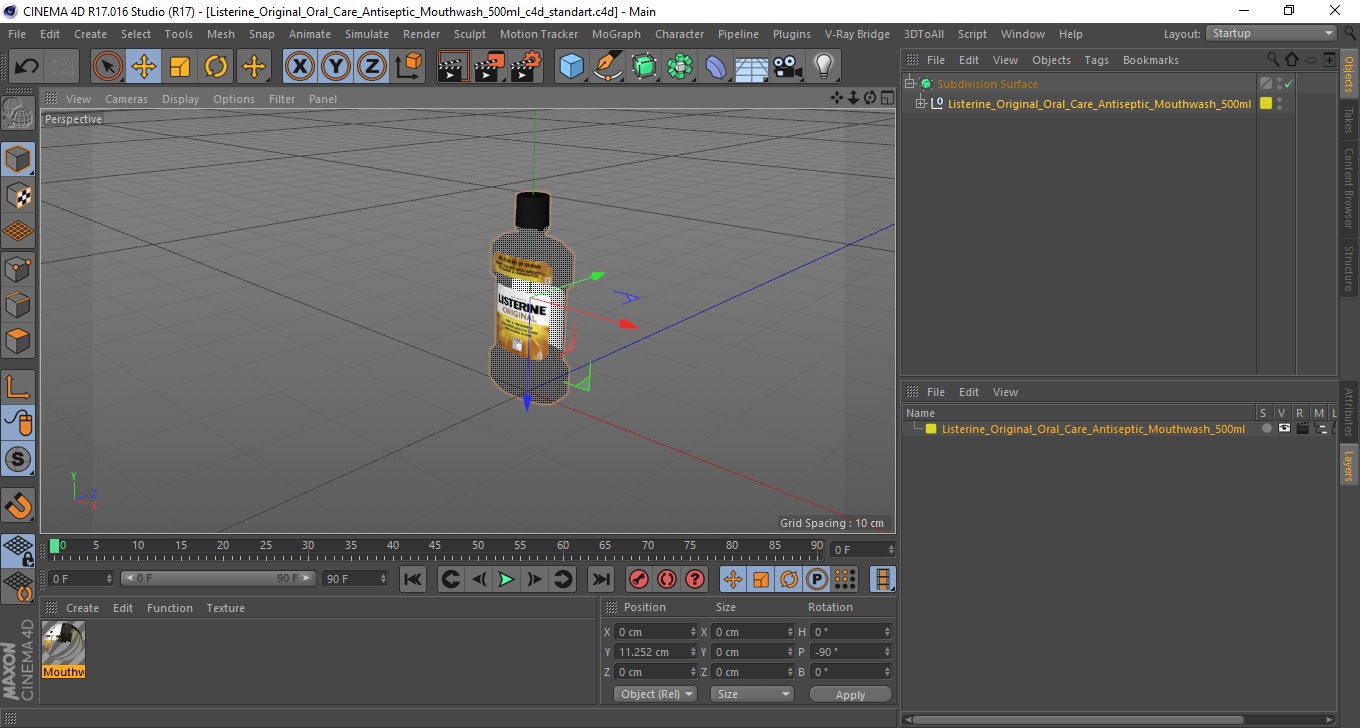1360x728 pixels.
Task: Click the yellow layer swatch on Listerine object
Action: [1266, 104]
